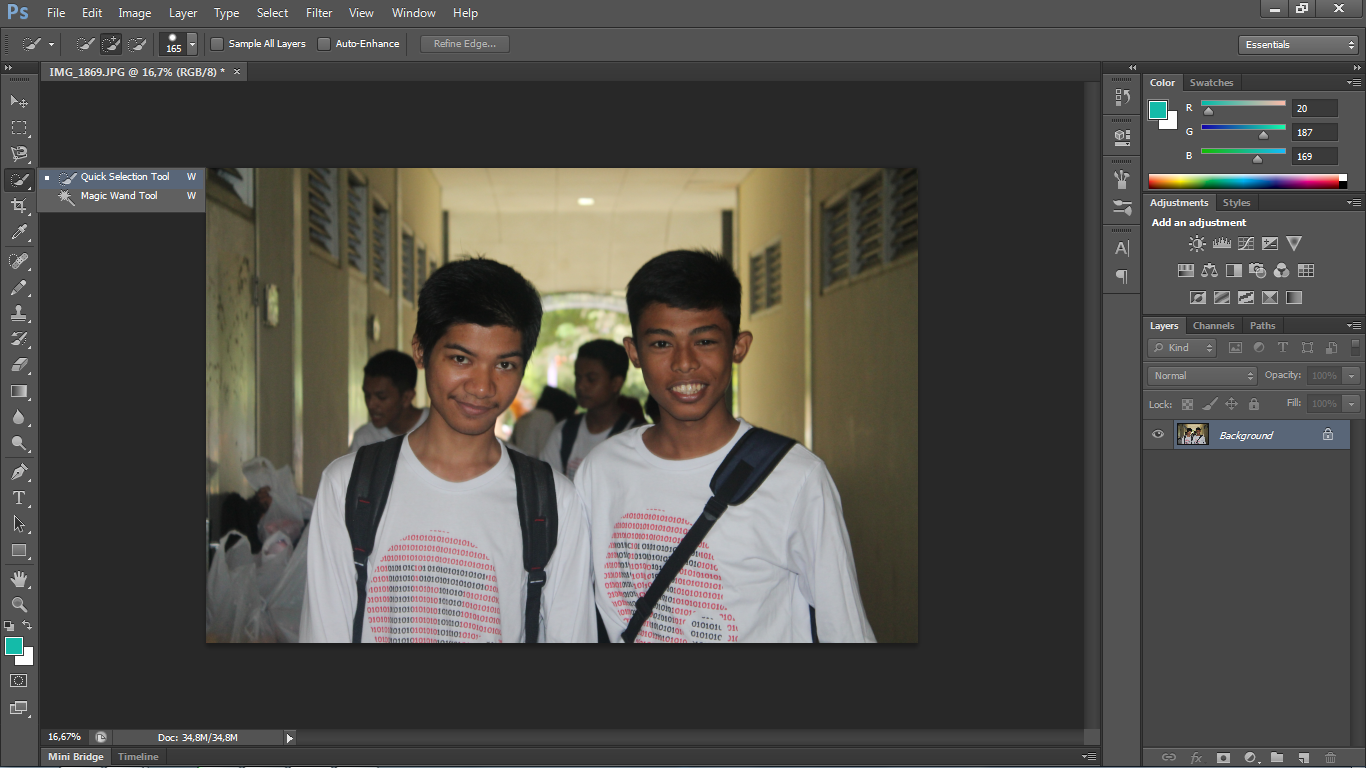1366x768 pixels.
Task: Click the Refine Edge button
Action: click(x=463, y=44)
